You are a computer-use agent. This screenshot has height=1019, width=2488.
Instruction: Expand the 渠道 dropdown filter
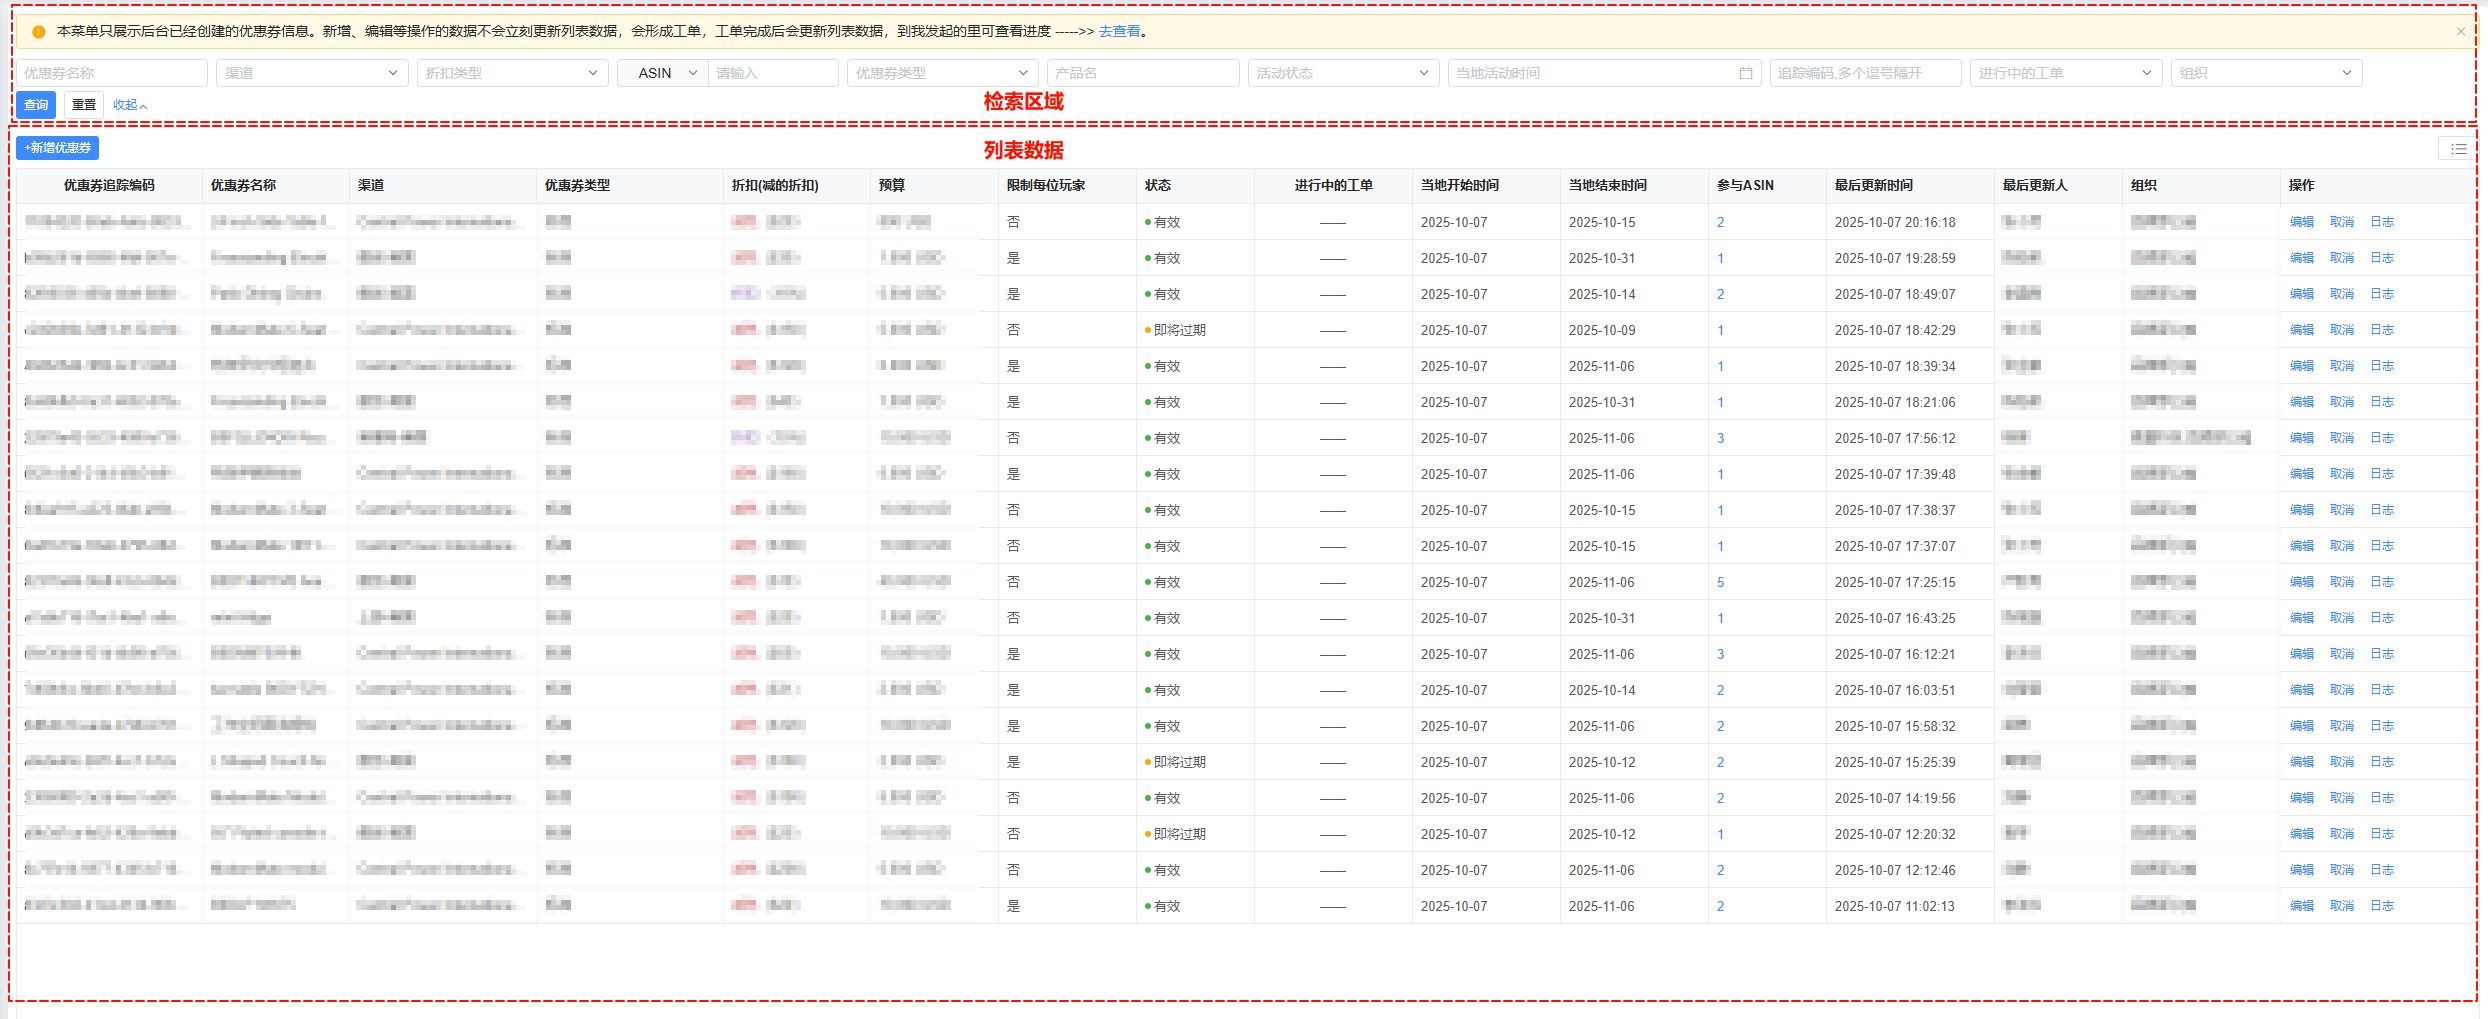click(311, 73)
